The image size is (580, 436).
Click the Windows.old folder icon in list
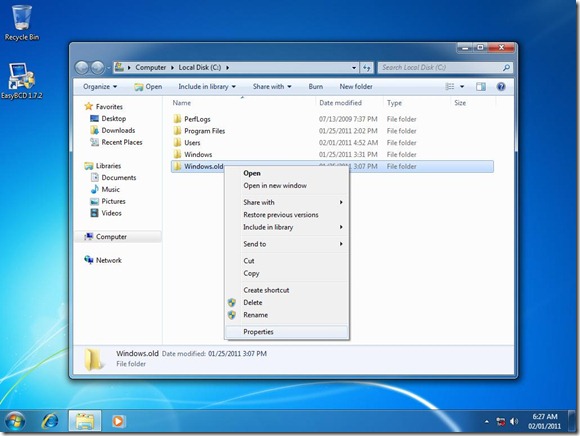[178, 166]
